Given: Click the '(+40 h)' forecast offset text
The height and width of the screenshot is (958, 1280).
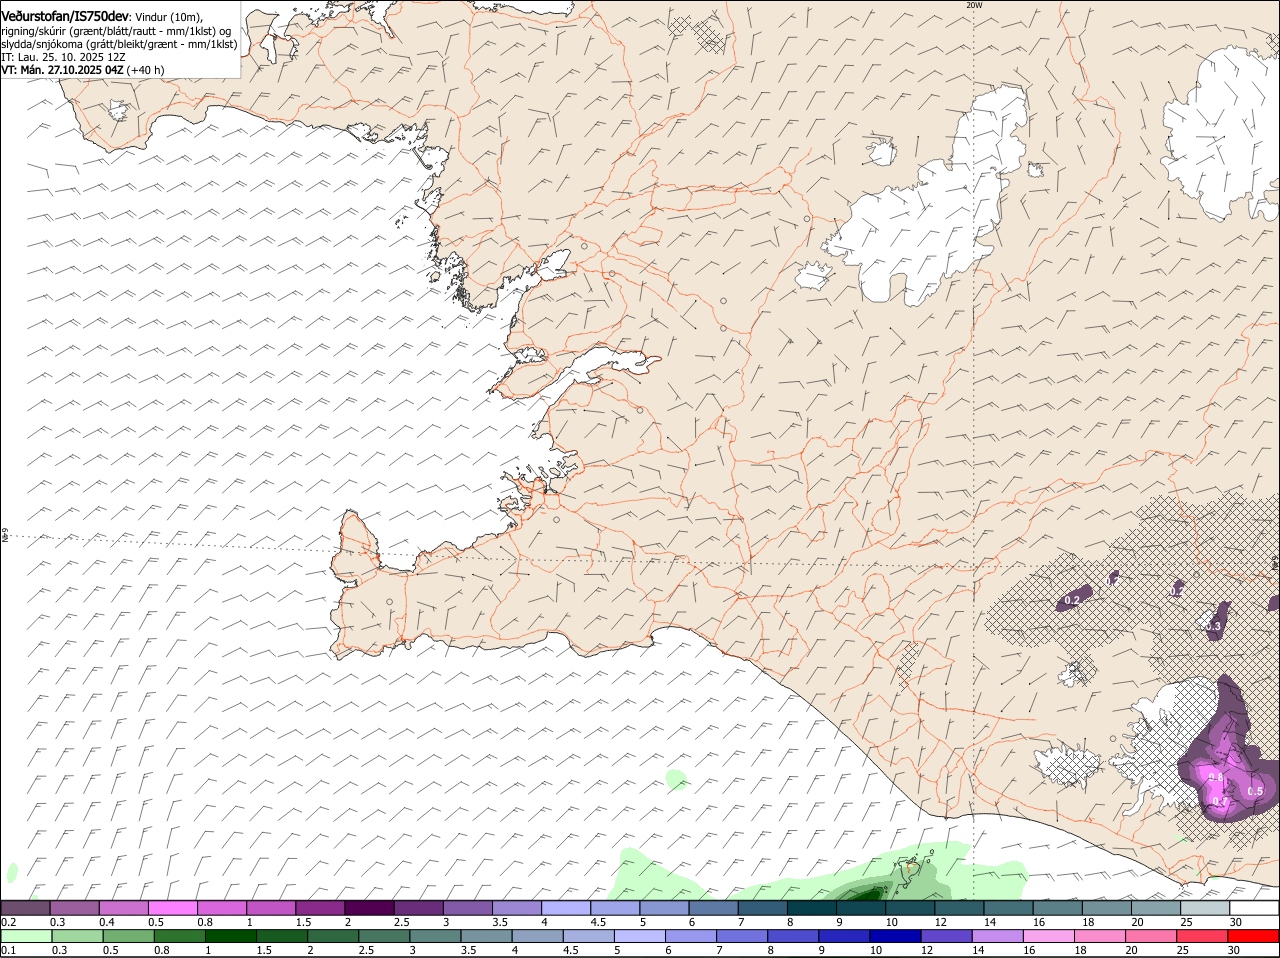Looking at the screenshot, I should pos(146,70).
